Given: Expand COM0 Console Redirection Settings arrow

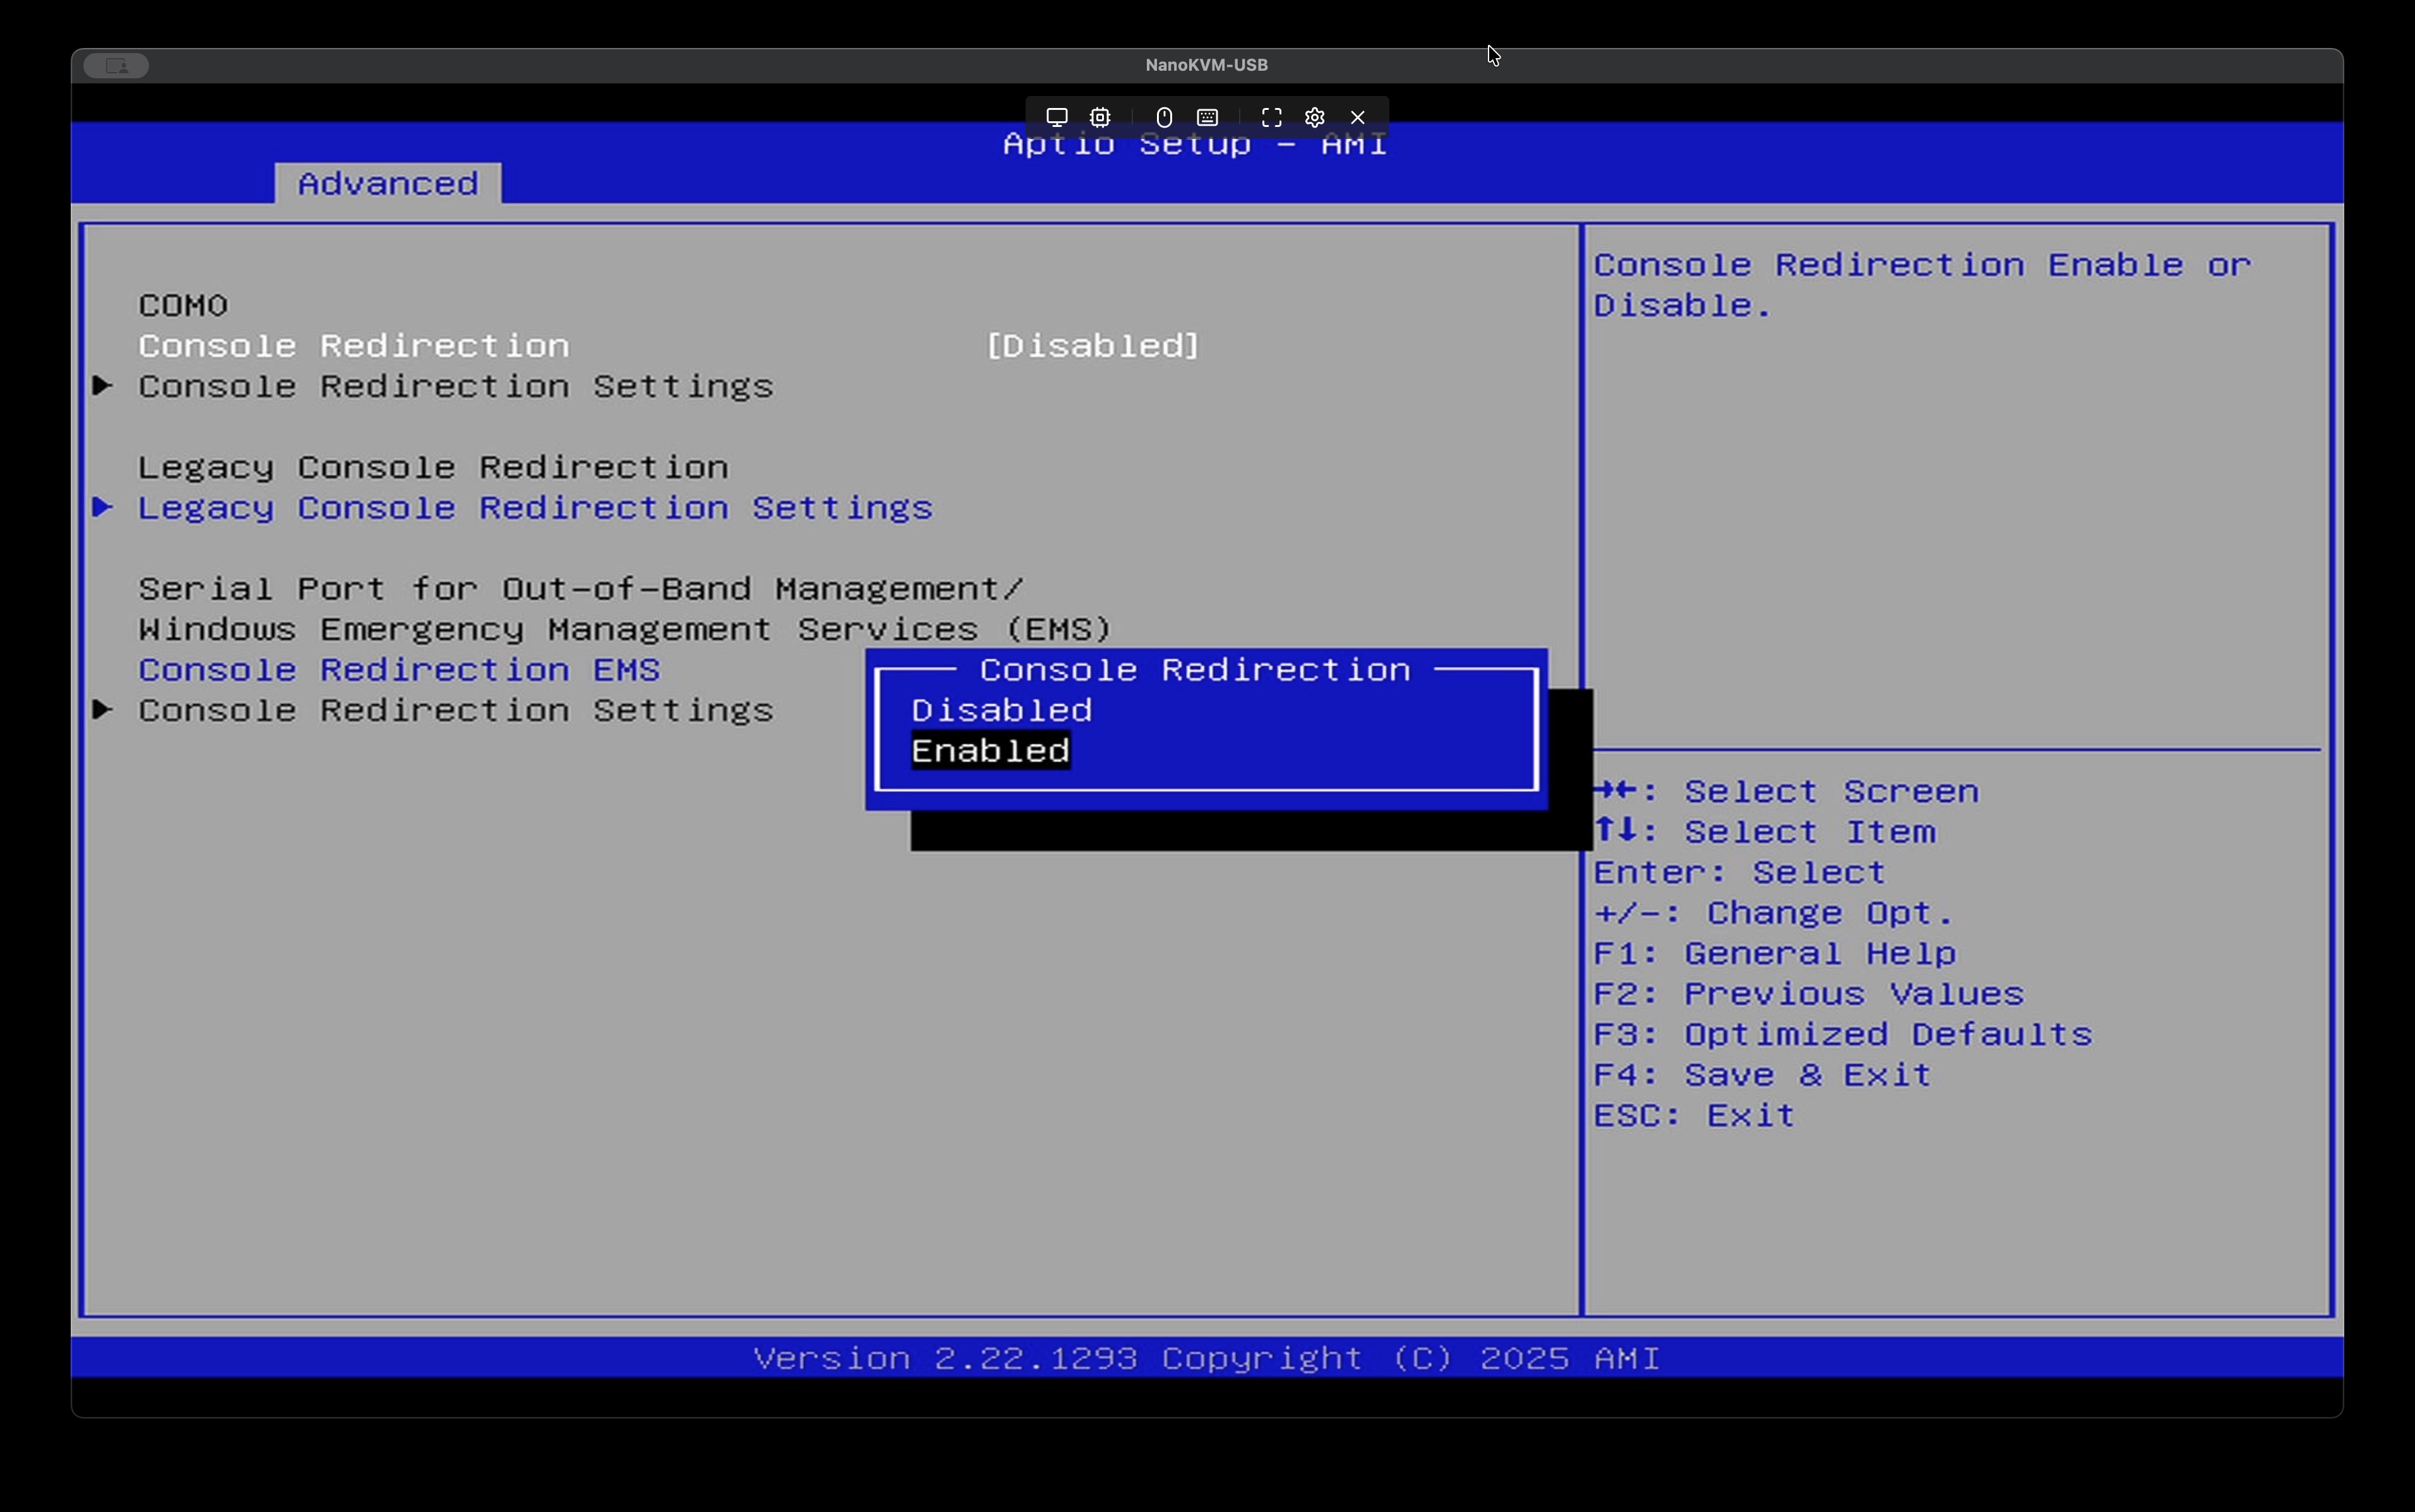Looking at the screenshot, I should (x=102, y=386).
